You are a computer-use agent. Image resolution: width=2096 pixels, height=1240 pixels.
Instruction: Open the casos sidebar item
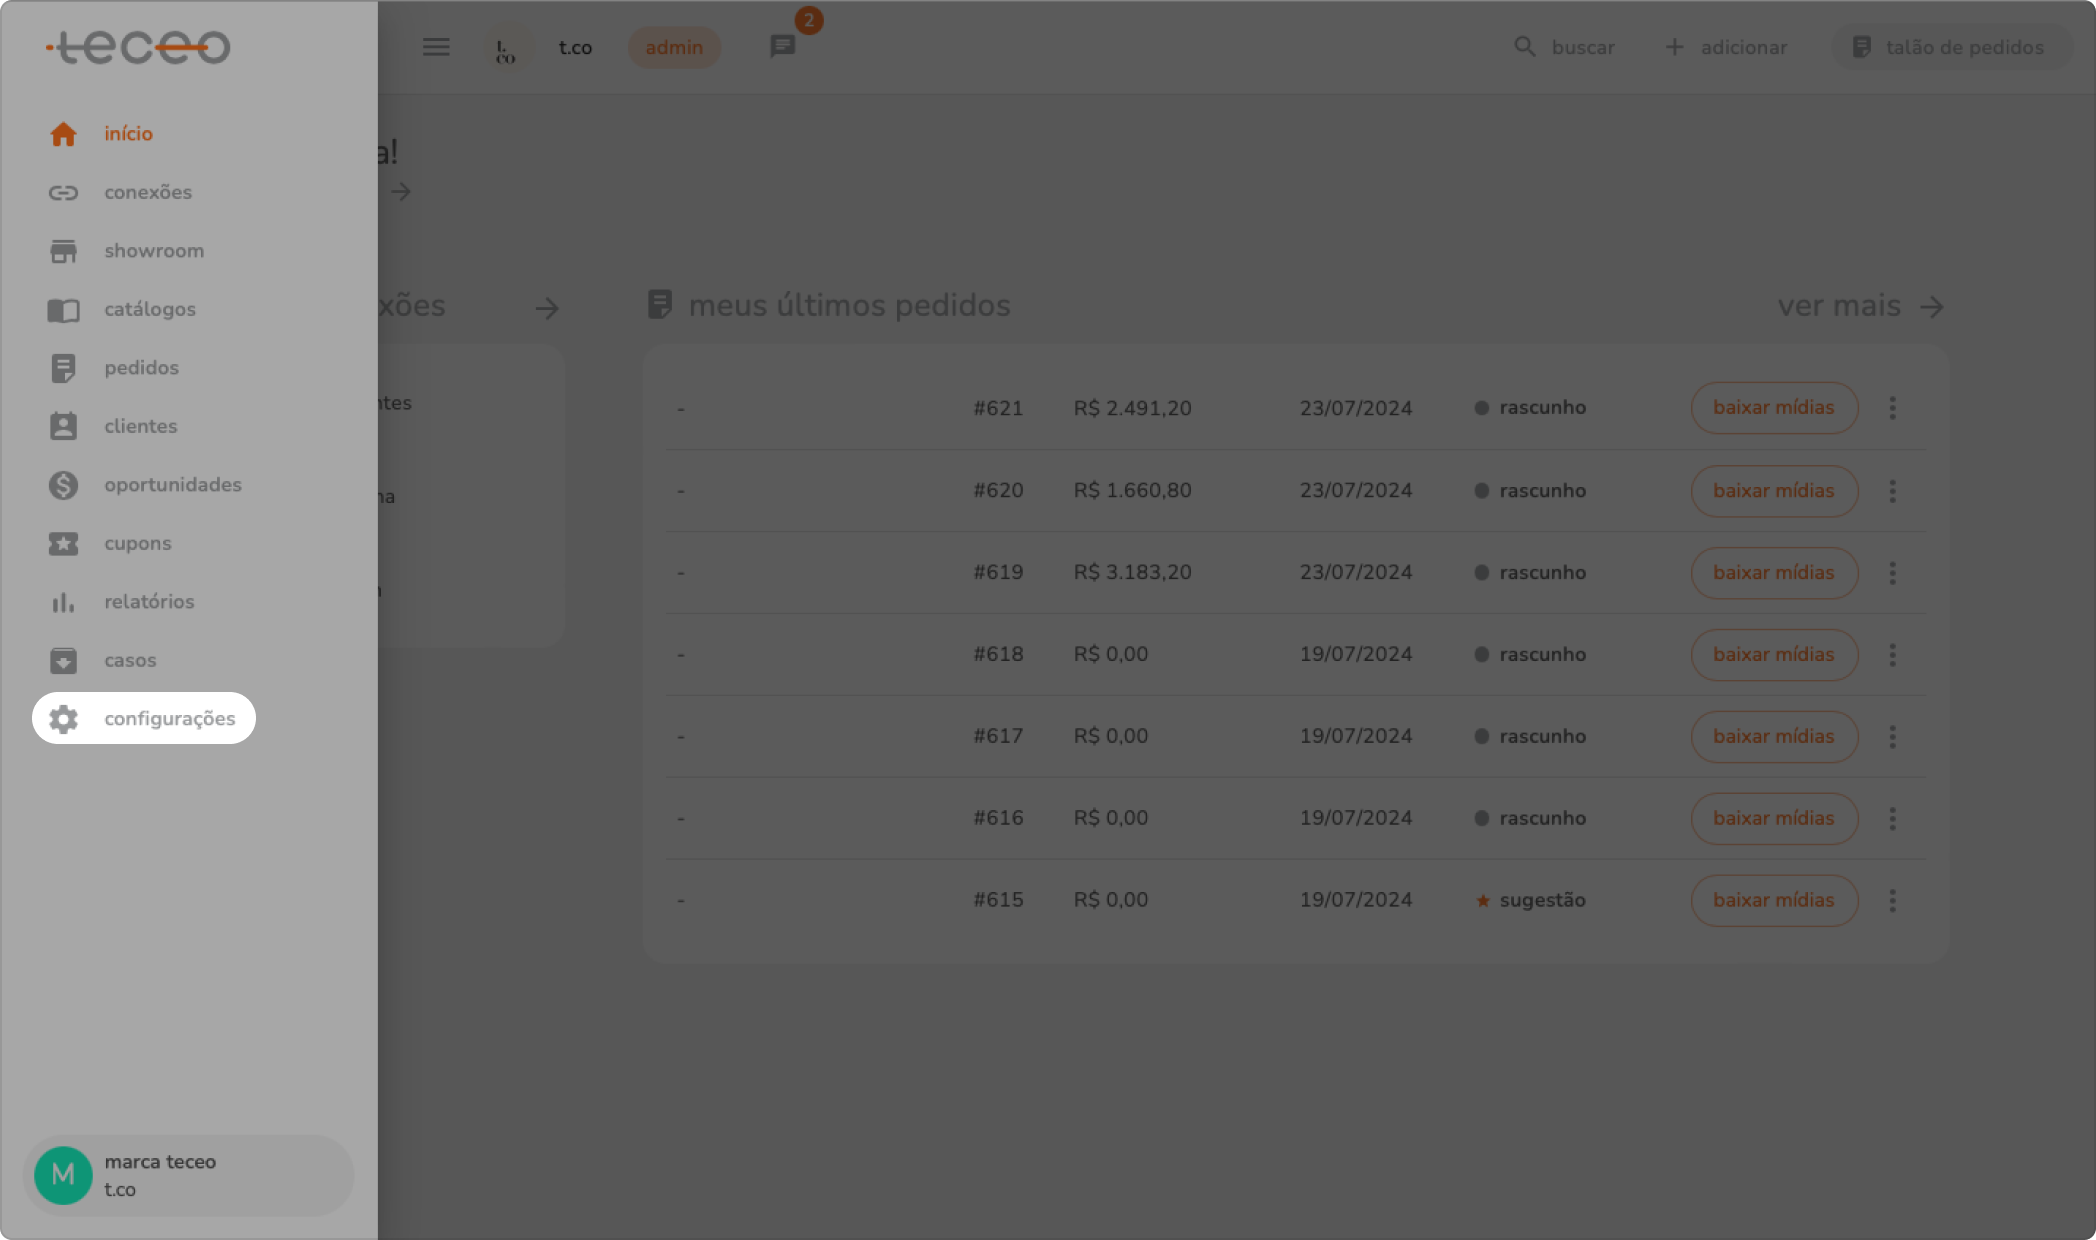pyautogui.click(x=130, y=660)
